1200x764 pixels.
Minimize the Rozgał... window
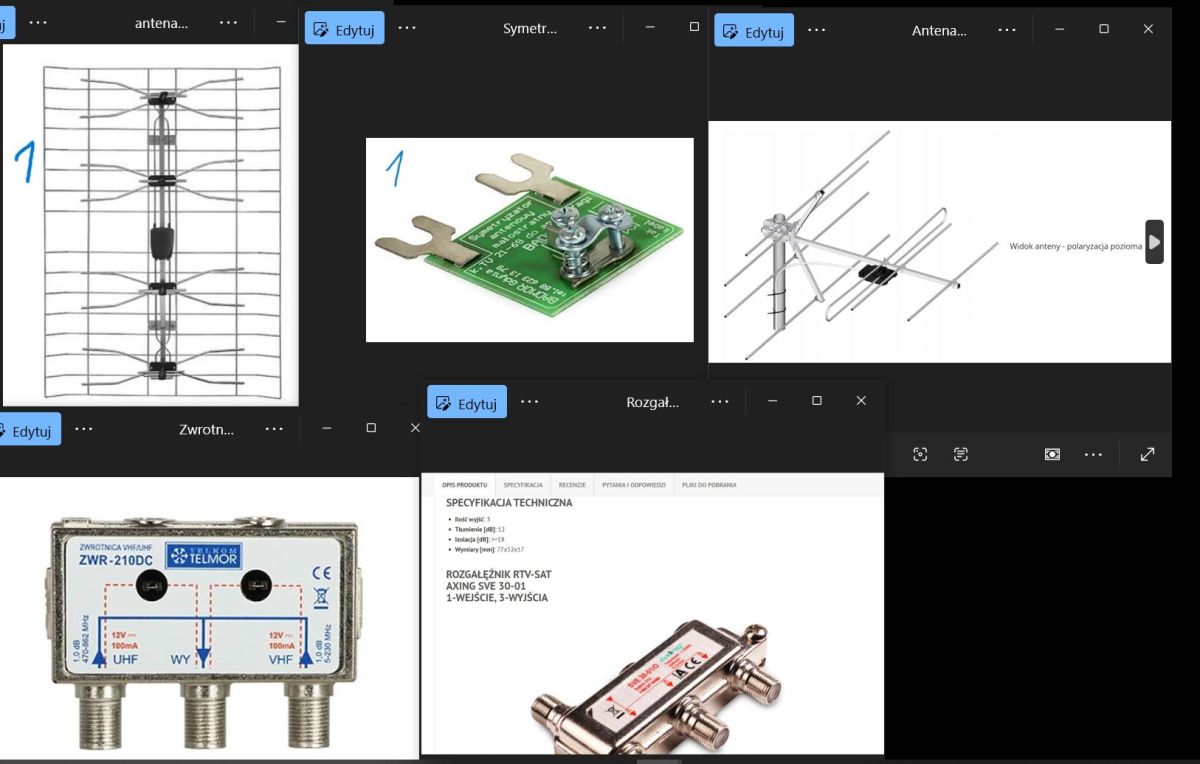pos(773,401)
